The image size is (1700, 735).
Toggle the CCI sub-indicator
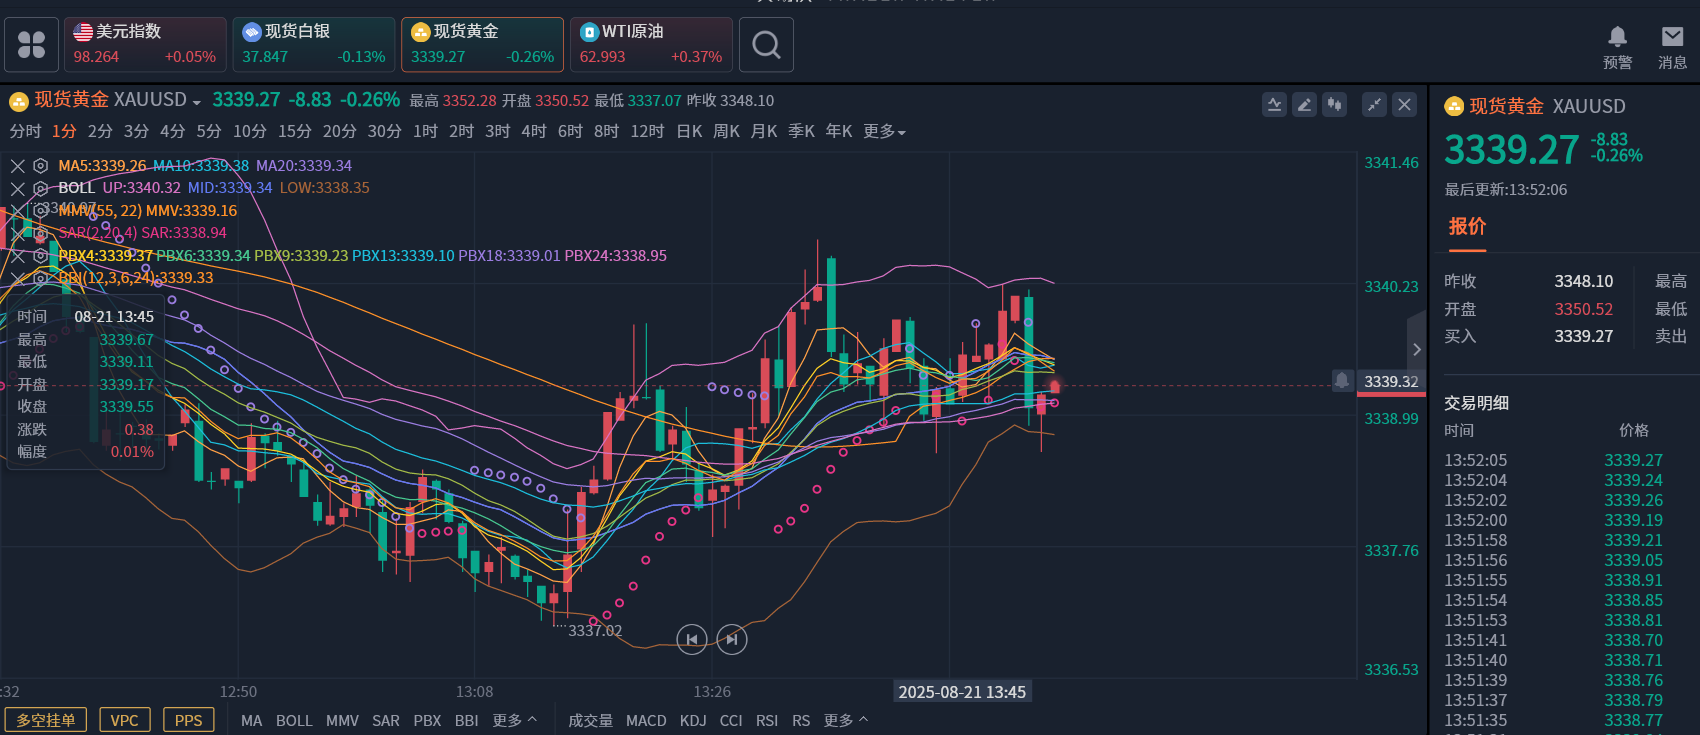pos(731,720)
